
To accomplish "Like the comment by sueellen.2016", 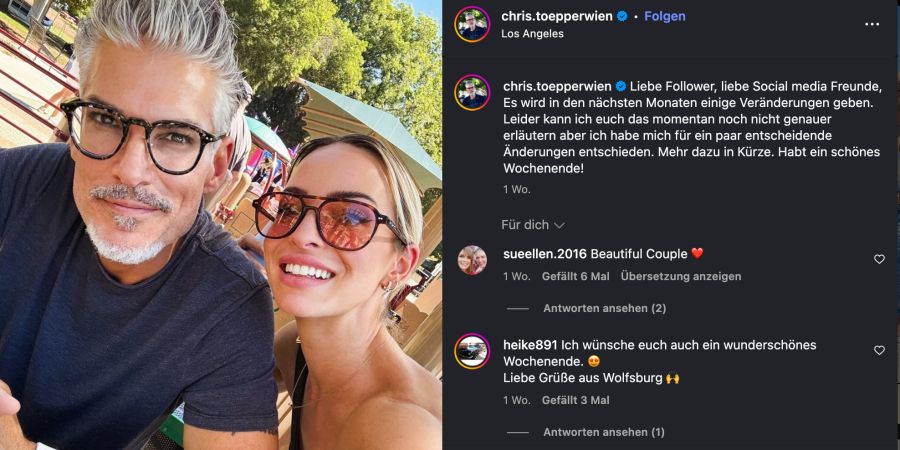I will (879, 259).
